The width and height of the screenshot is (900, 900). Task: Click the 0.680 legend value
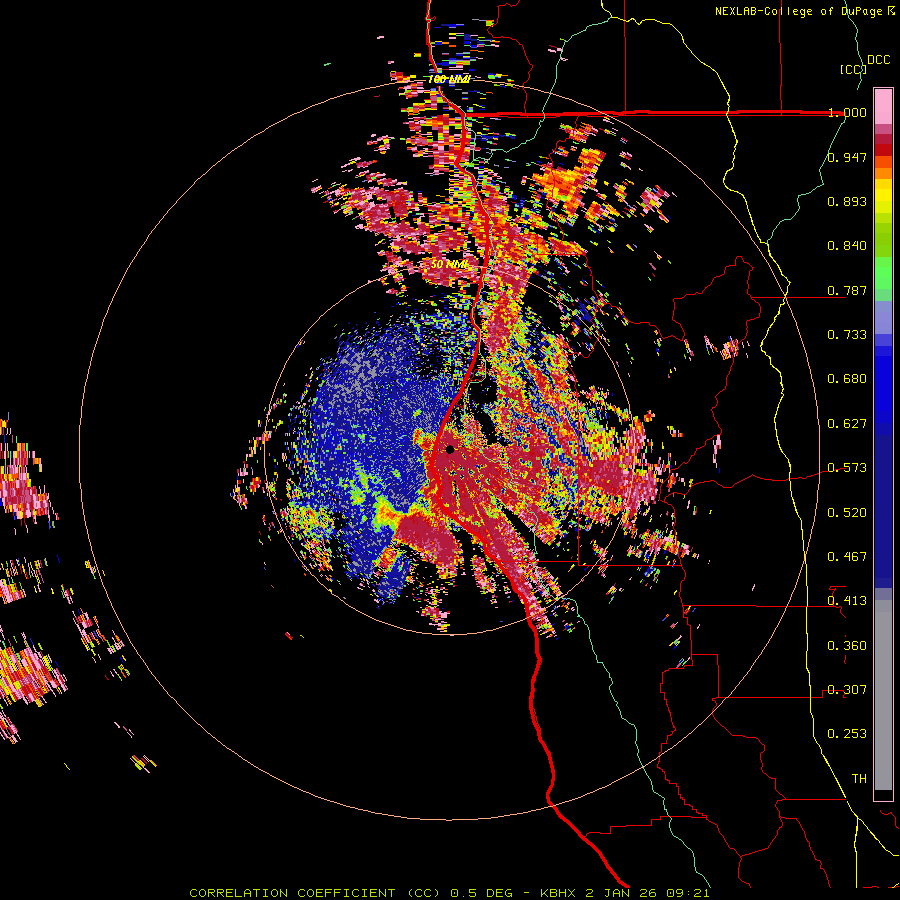click(847, 379)
